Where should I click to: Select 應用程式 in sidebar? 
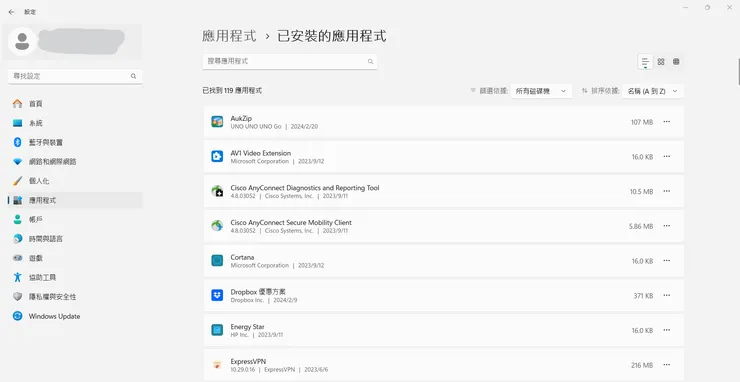[x=75, y=200]
